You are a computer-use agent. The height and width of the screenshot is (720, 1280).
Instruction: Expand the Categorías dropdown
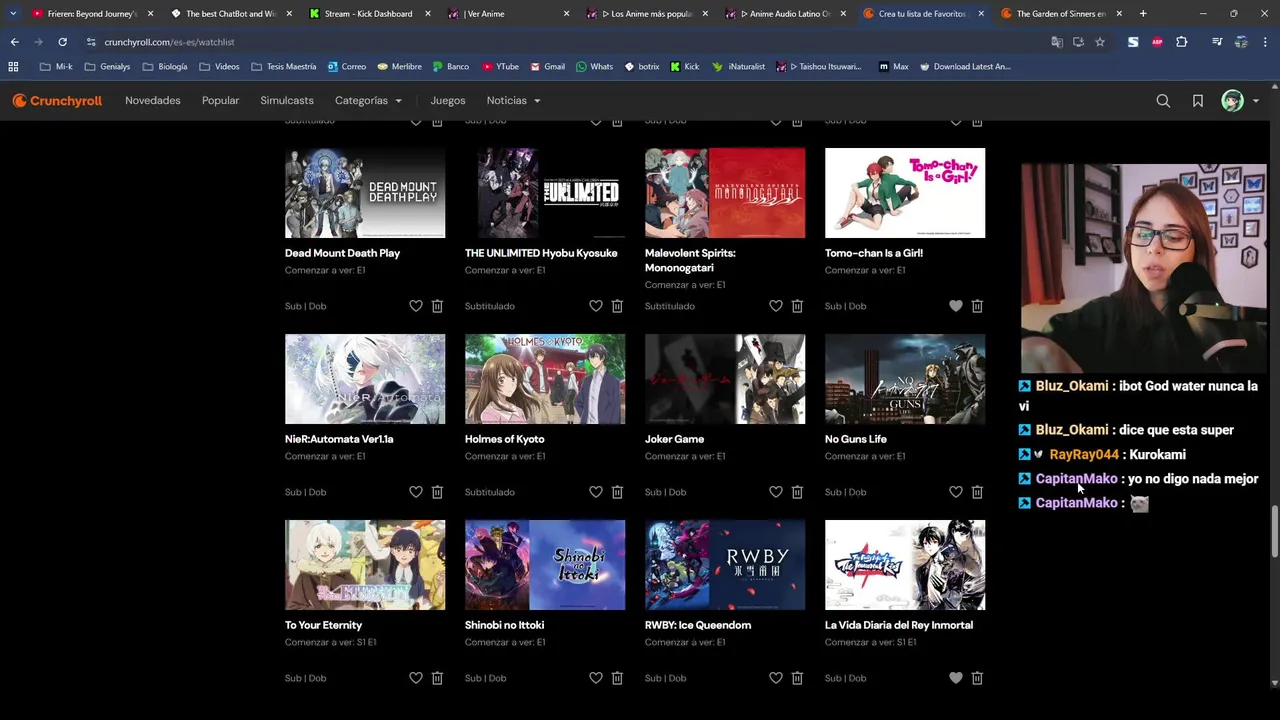[368, 101]
